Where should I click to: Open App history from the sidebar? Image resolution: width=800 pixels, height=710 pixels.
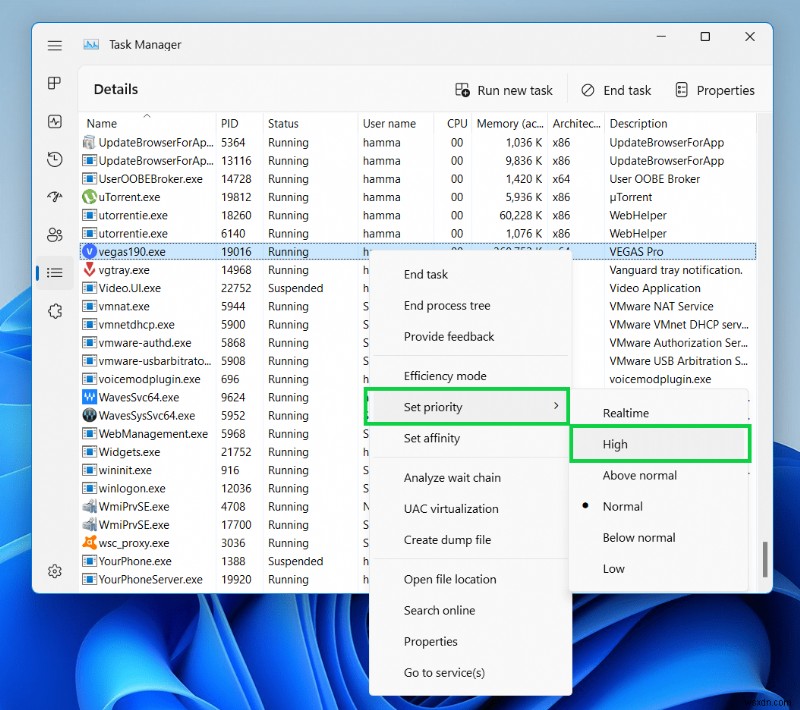click(x=55, y=159)
